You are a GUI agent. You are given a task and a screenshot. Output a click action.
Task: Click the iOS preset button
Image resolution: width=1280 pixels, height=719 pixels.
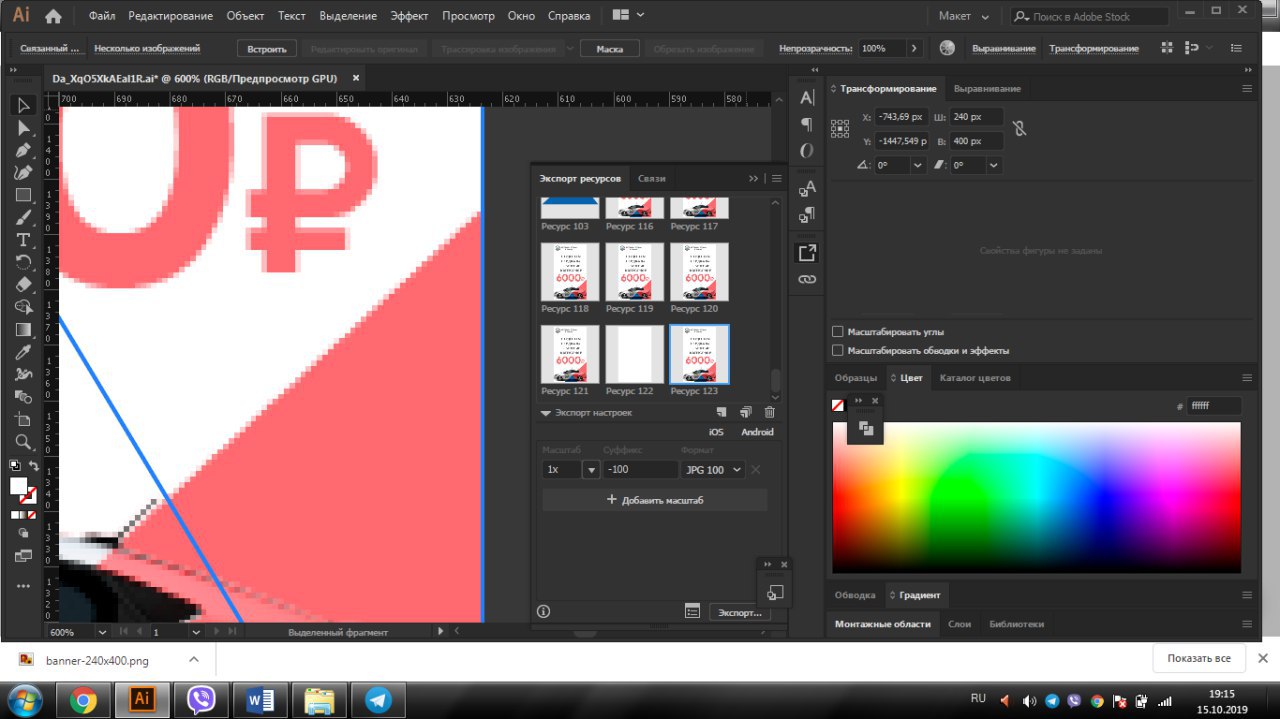(716, 432)
